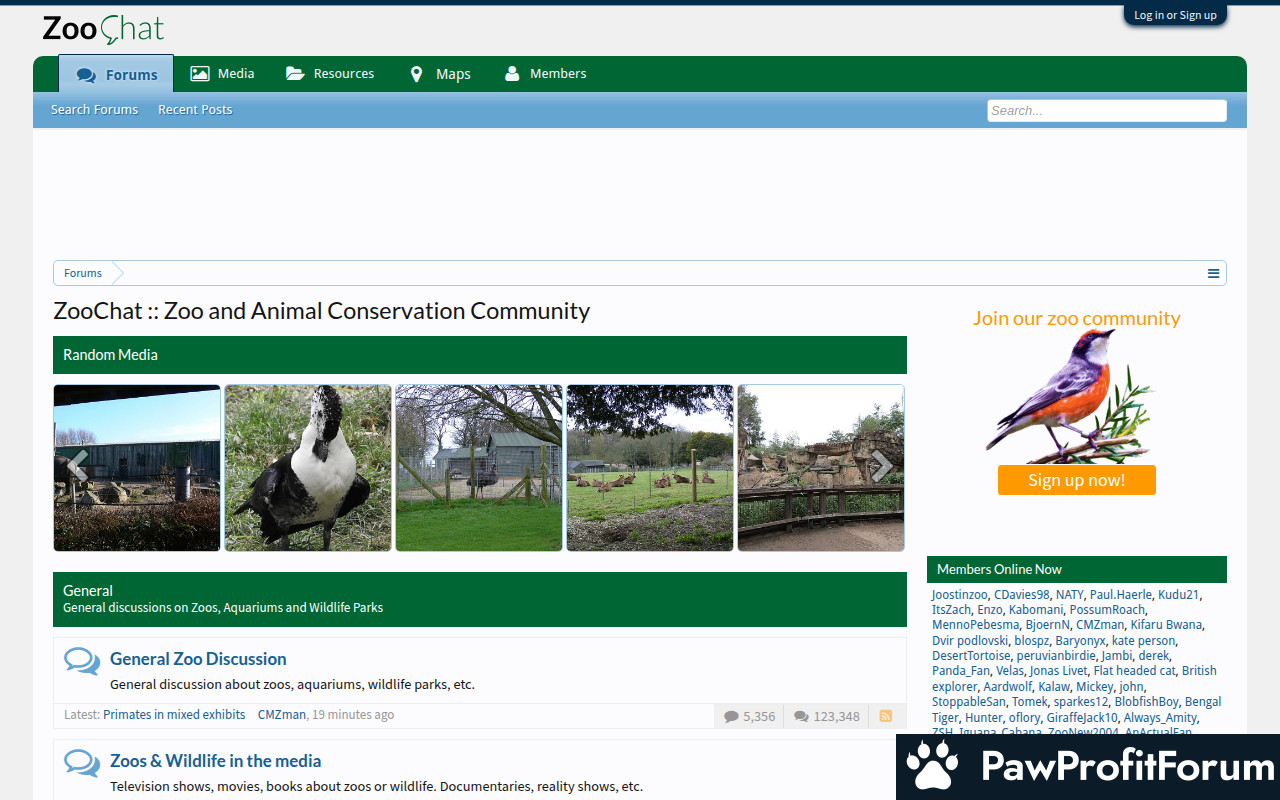View member Paul.Haerle's profile

[x=1121, y=594]
